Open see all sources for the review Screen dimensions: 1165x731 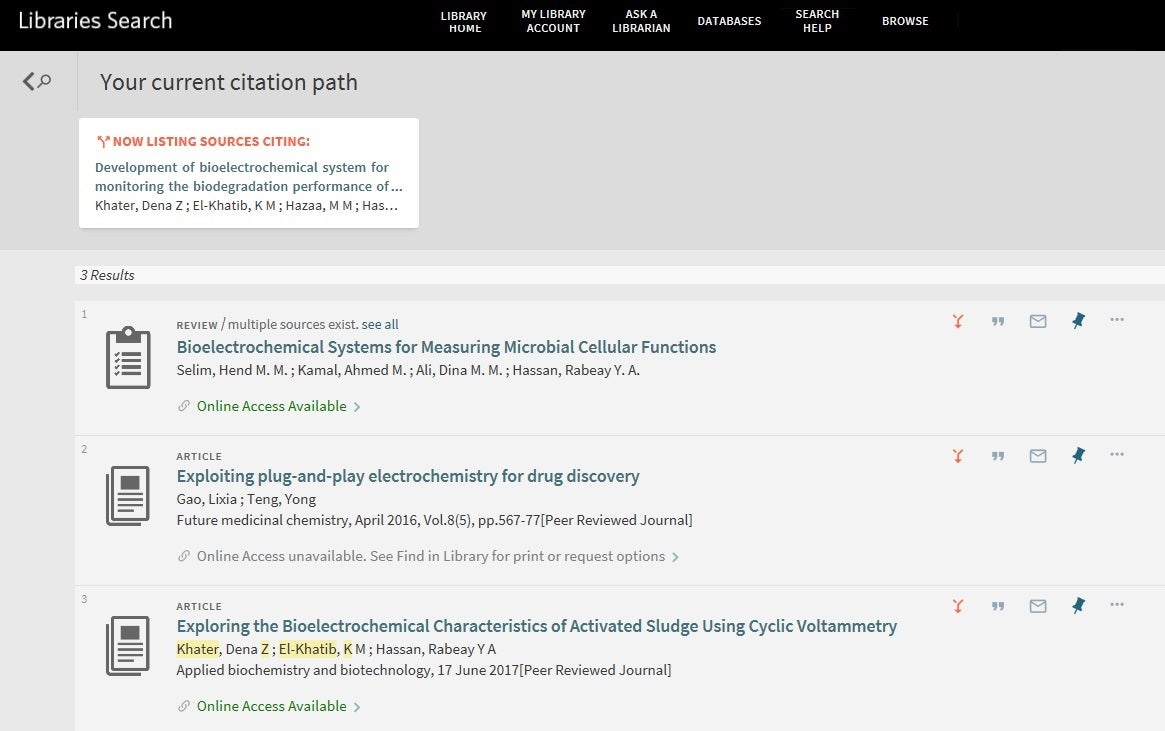(379, 324)
